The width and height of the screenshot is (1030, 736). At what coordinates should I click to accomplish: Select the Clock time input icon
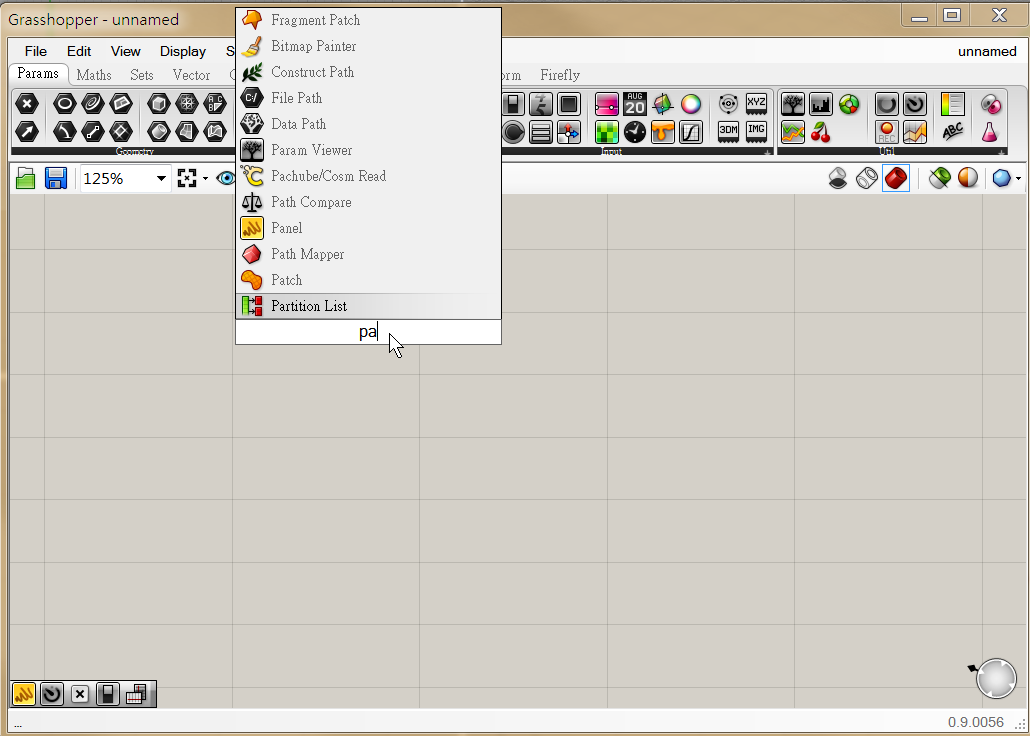634,131
